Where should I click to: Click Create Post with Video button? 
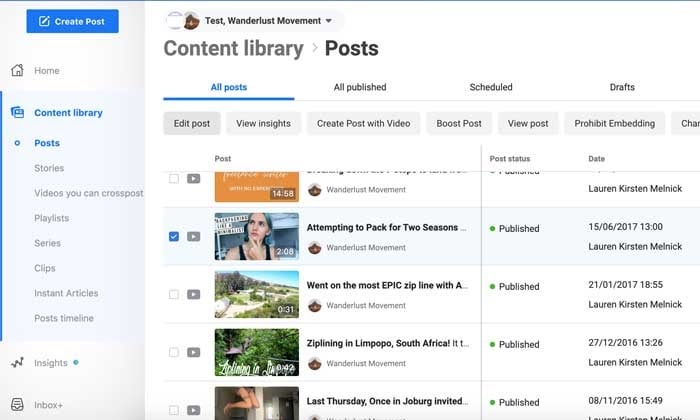click(363, 123)
